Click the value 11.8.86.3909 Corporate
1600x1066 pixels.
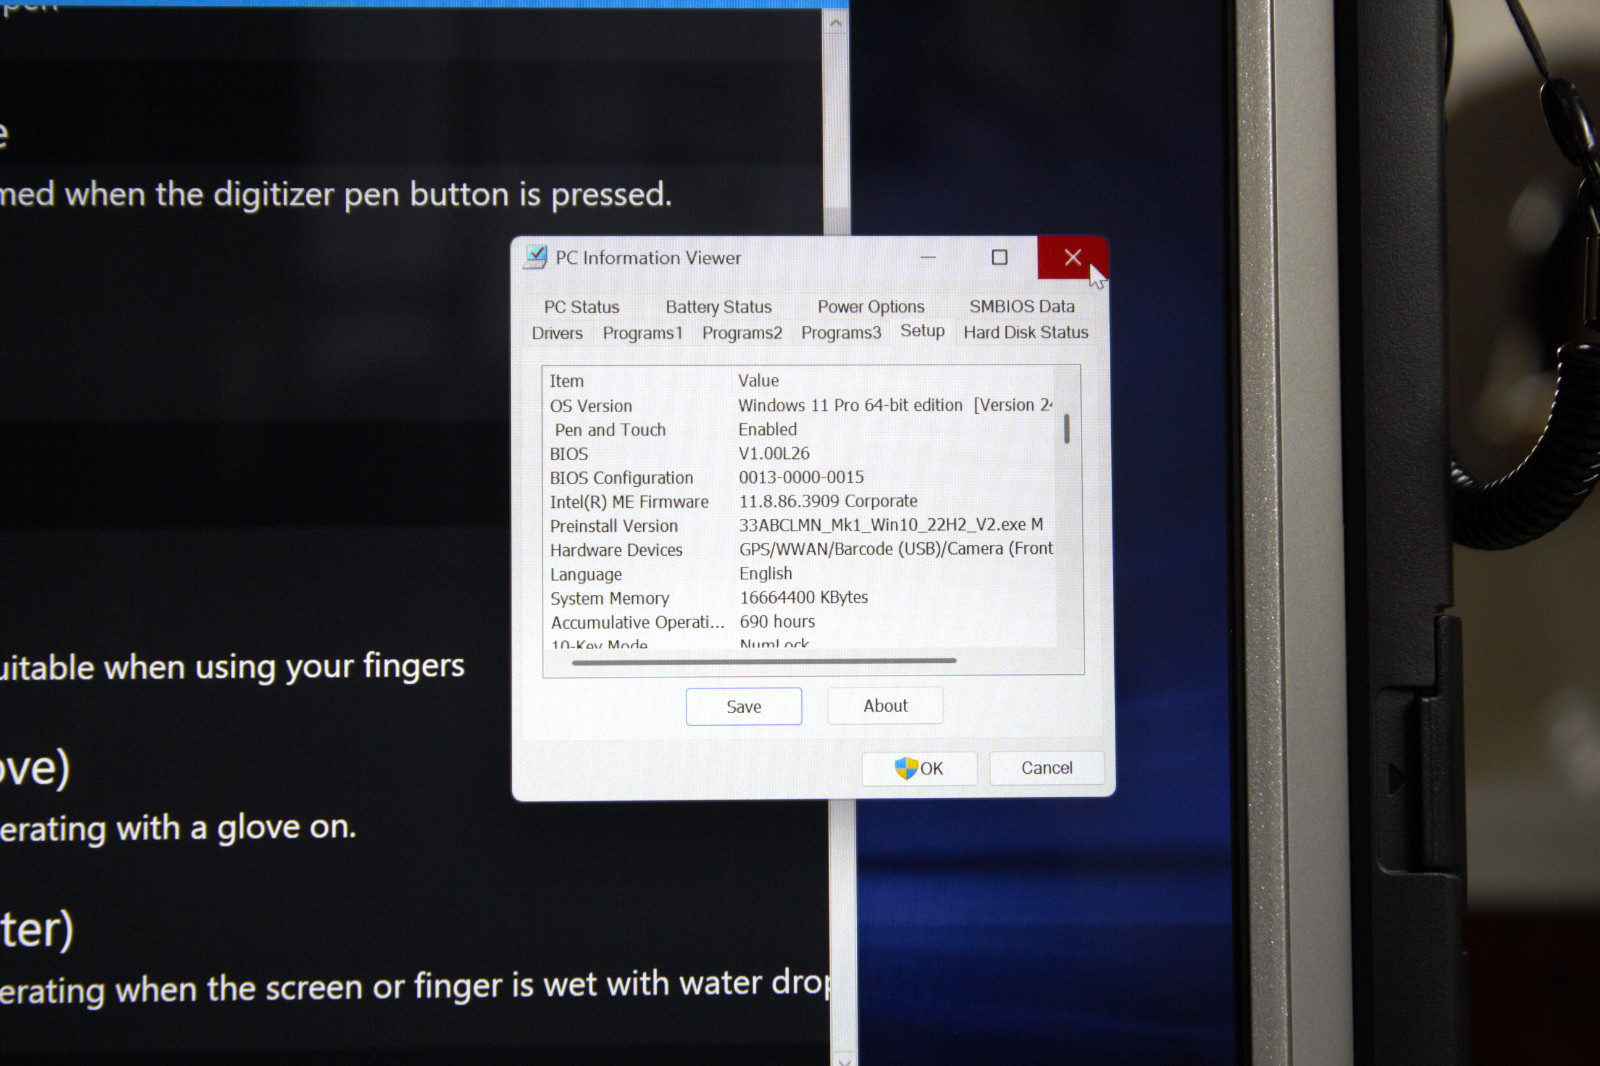tap(828, 501)
